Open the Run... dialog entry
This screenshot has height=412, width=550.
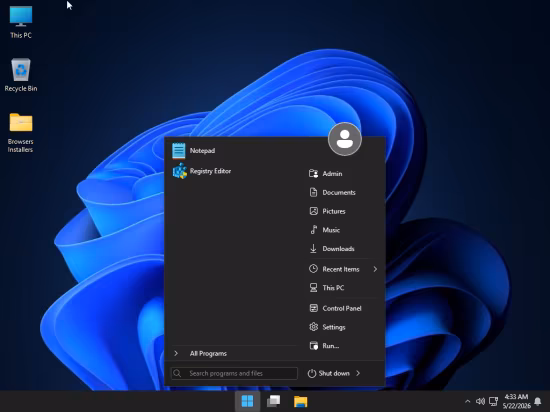331,346
